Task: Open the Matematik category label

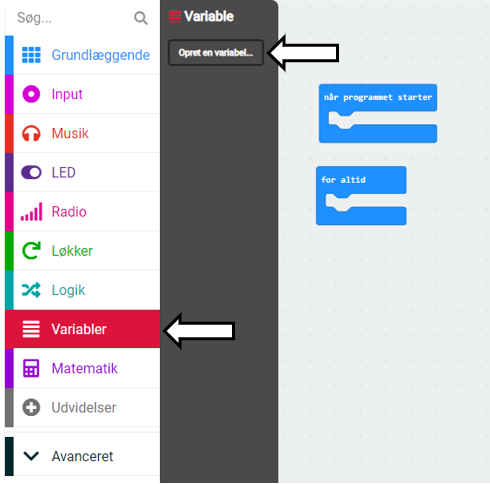Action: (x=84, y=368)
